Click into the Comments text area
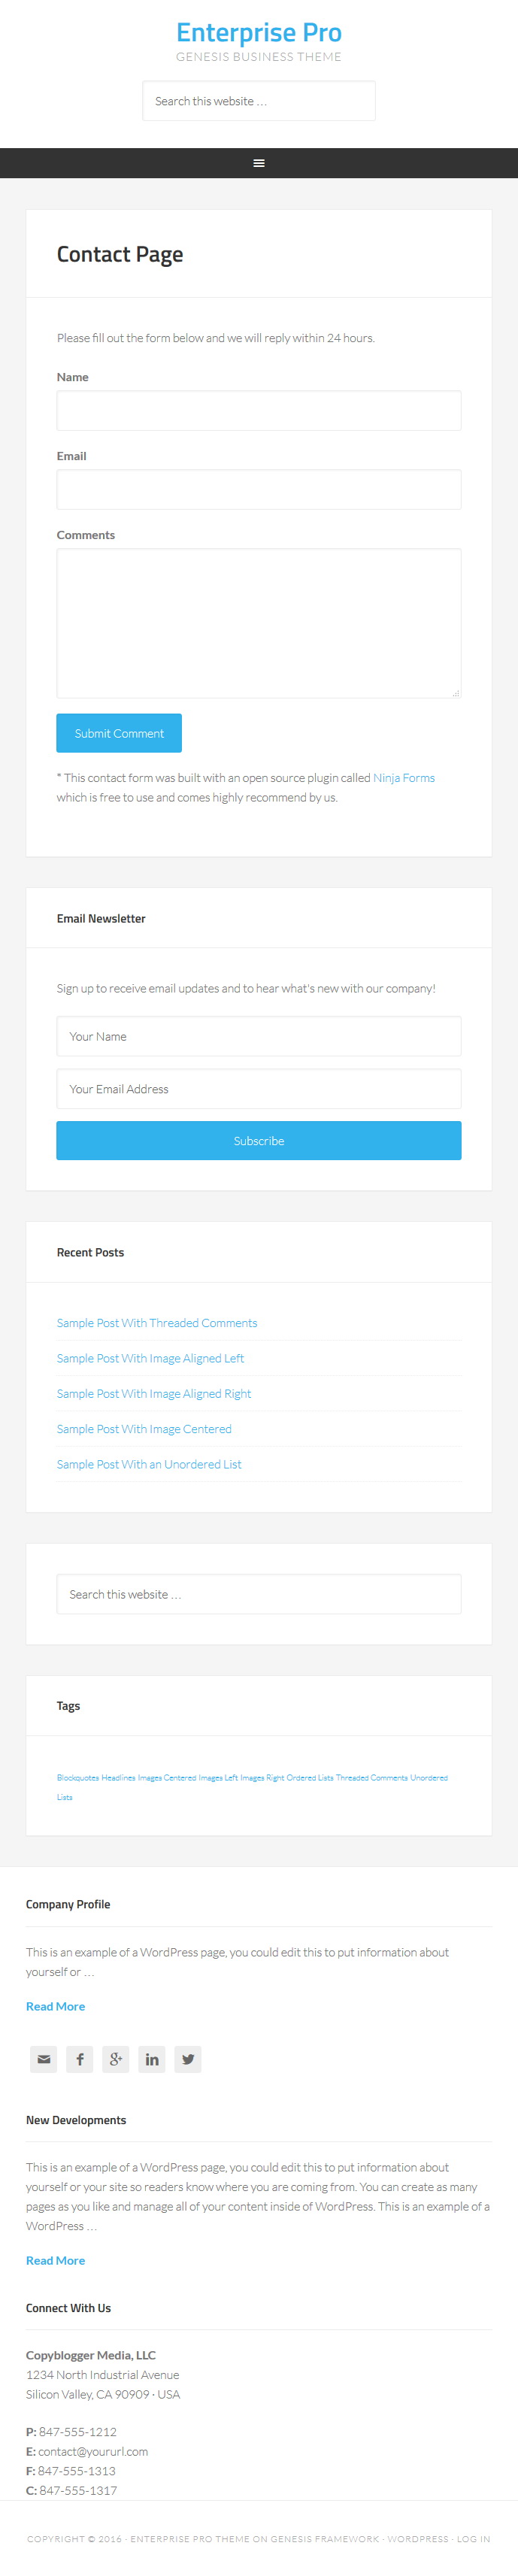The image size is (518, 2576). coord(259,623)
